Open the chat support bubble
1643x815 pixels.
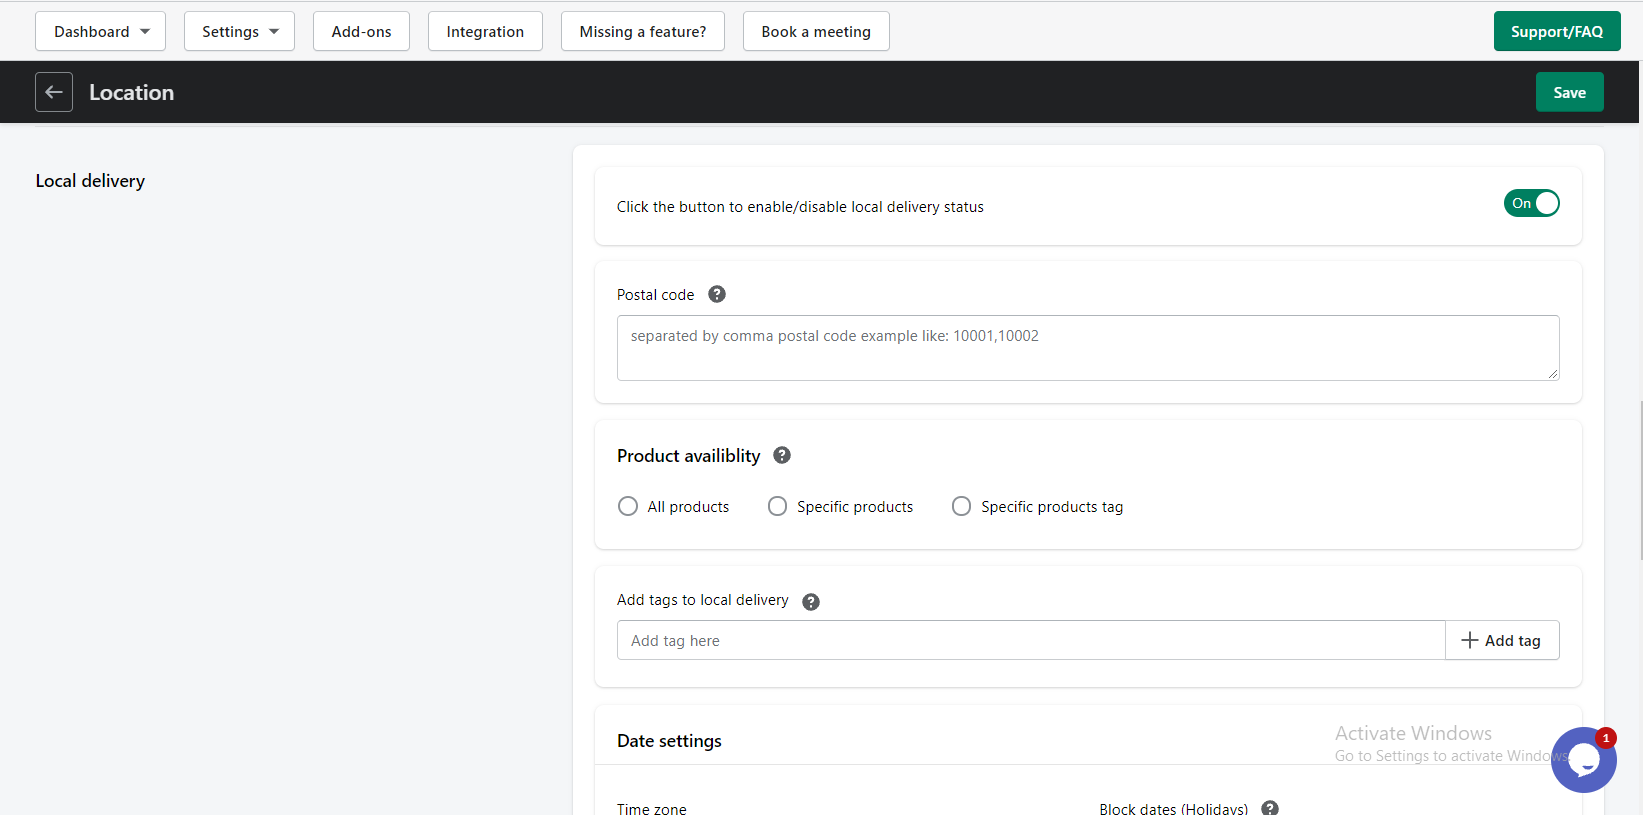1584,760
